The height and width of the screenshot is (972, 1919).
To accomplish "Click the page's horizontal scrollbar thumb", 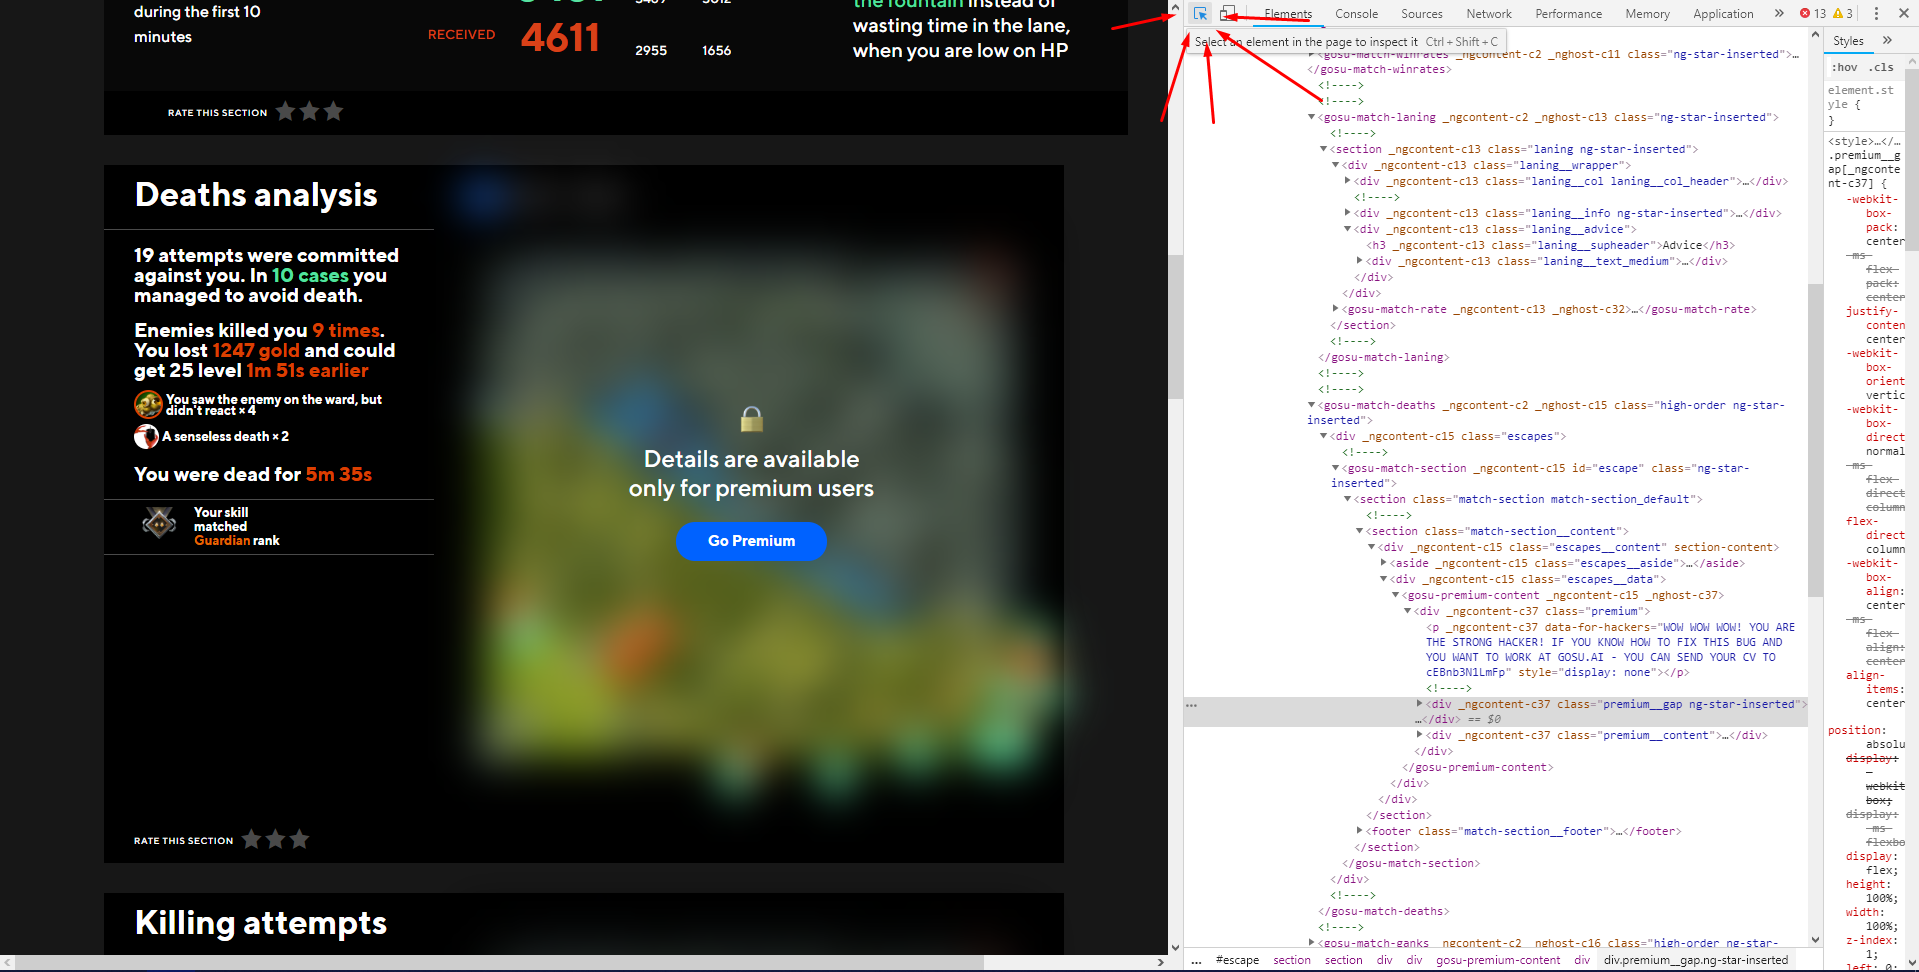I will 499,962.
